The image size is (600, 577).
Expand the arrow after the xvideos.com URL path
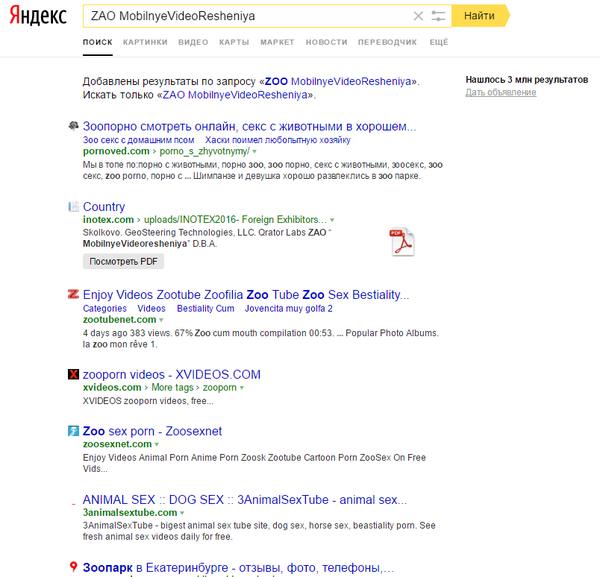(241, 388)
